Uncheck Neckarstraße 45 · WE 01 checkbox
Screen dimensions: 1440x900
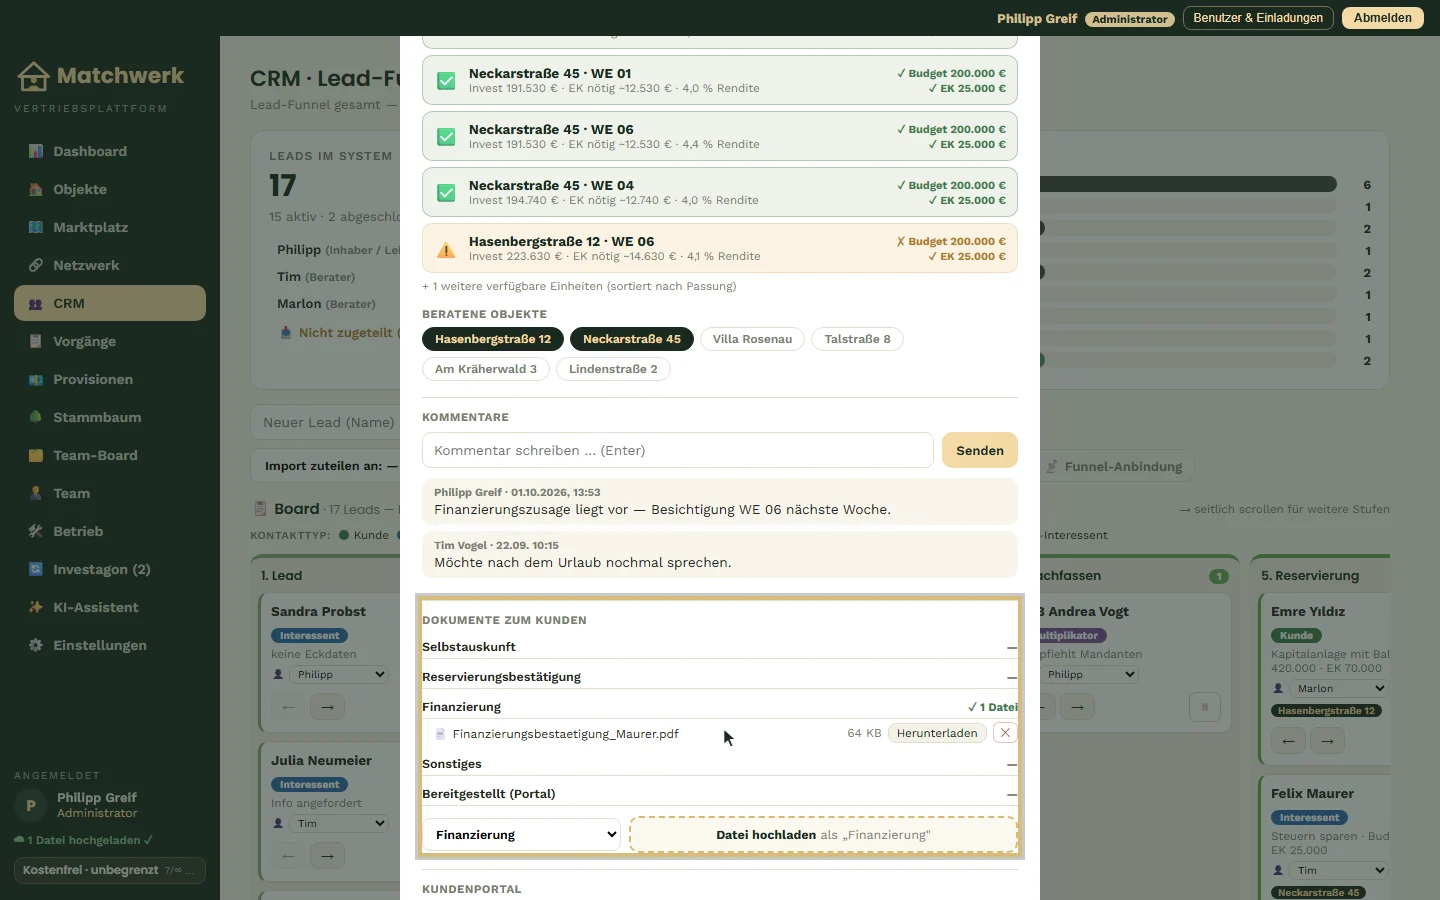[x=446, y=81]
